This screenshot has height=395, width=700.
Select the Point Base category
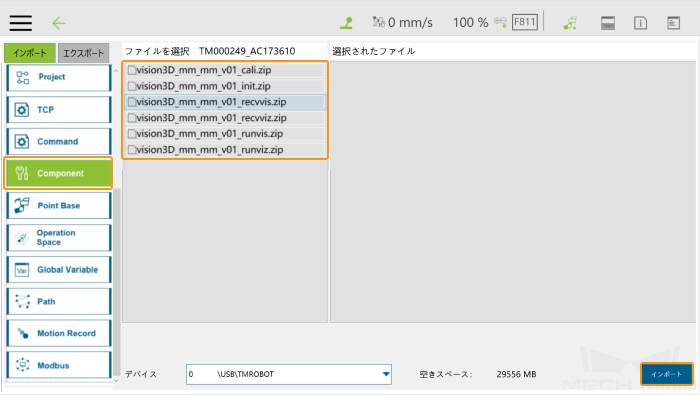tap(59, 206)
